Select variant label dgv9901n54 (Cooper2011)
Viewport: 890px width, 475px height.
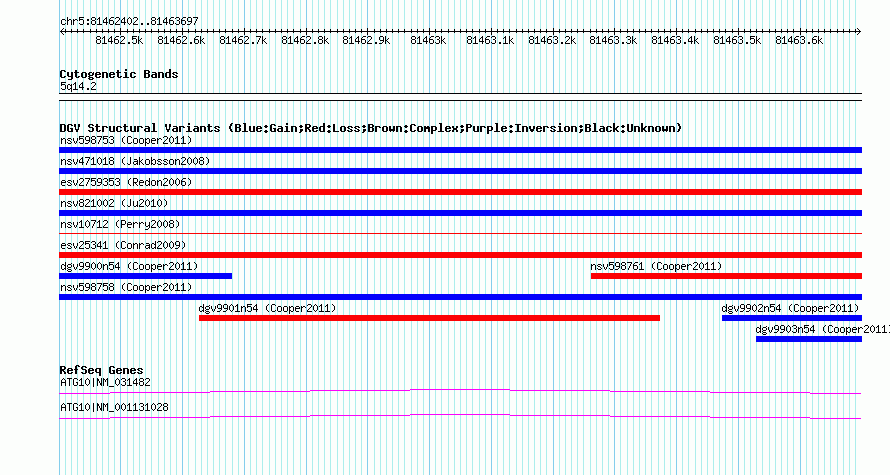coord(267,308)
